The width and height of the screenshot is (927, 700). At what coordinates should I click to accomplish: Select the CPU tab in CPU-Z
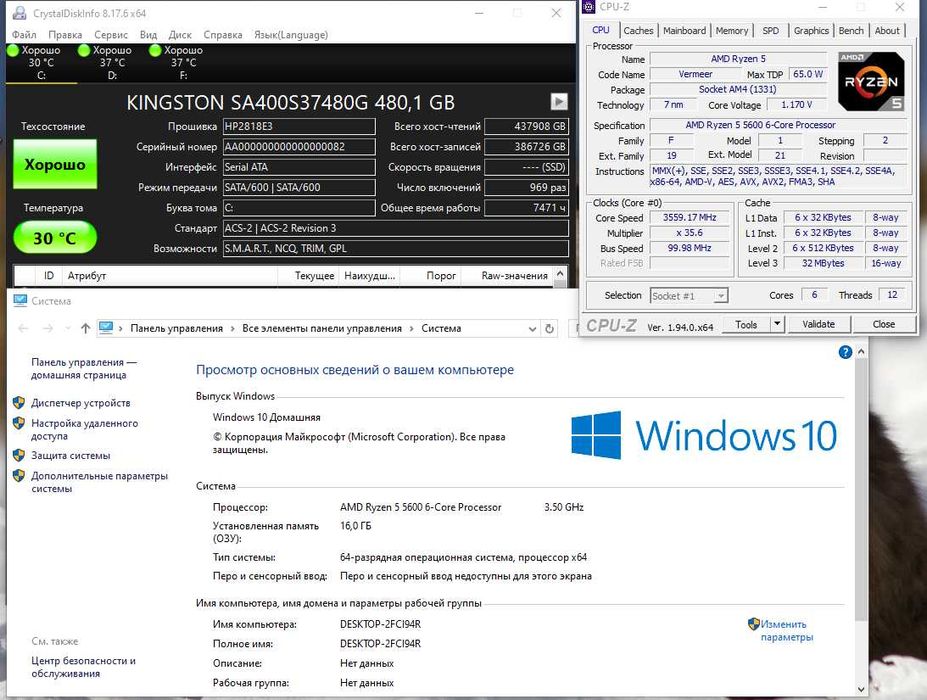pyautogui.click(x=601, y=30)
